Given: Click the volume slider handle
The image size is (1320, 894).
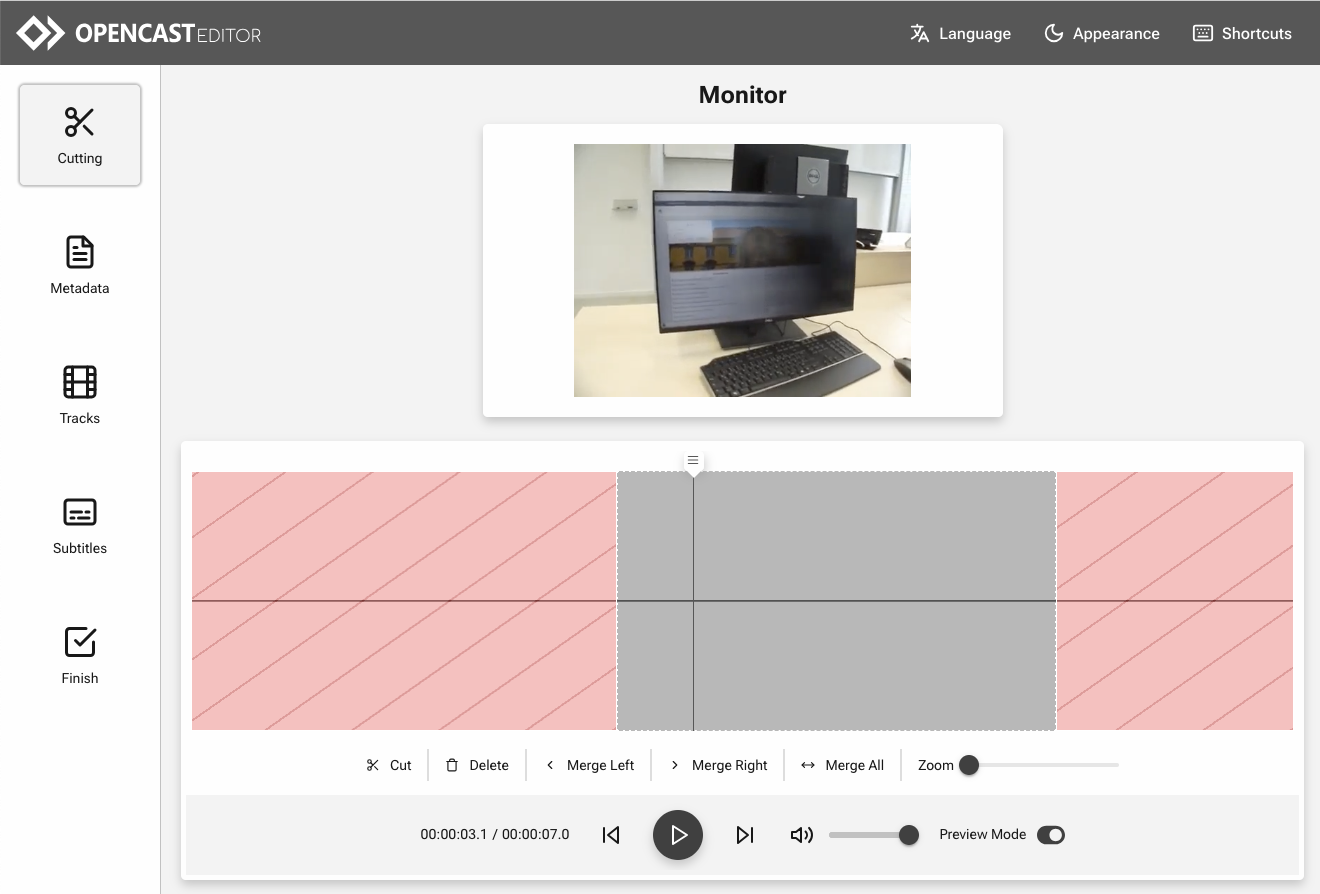Looking at the screenshot, I should pos(908,834).
